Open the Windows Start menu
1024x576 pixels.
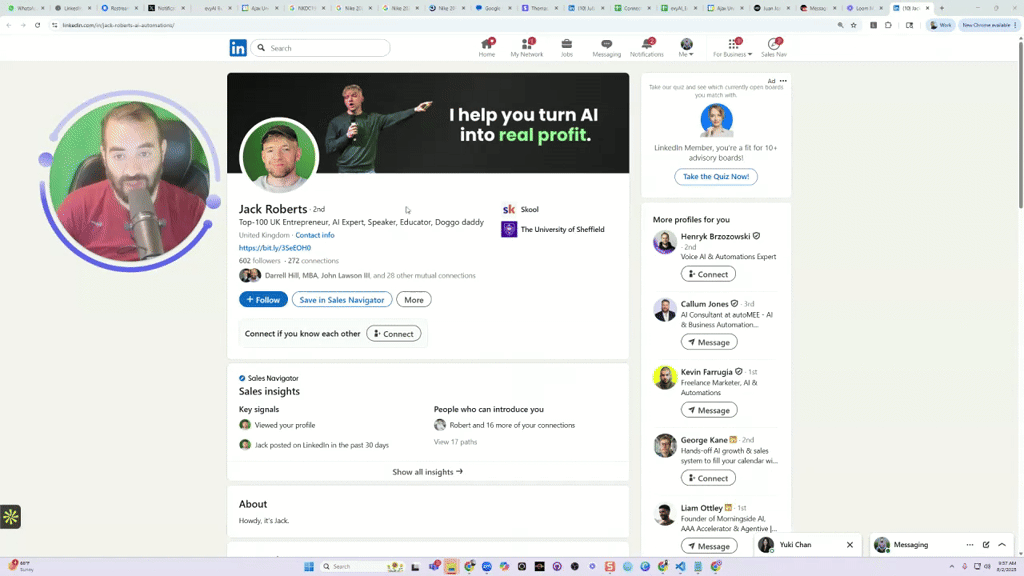coord(309,566)
